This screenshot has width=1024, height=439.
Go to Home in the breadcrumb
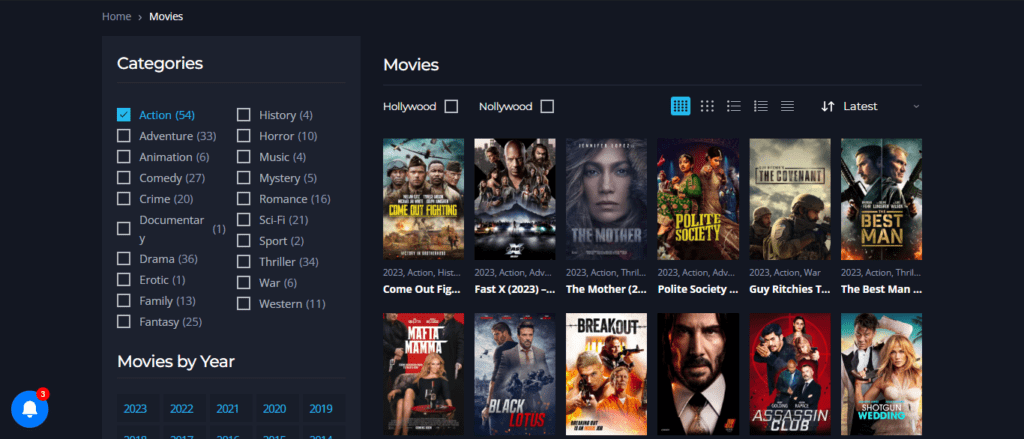pos(116,16)
